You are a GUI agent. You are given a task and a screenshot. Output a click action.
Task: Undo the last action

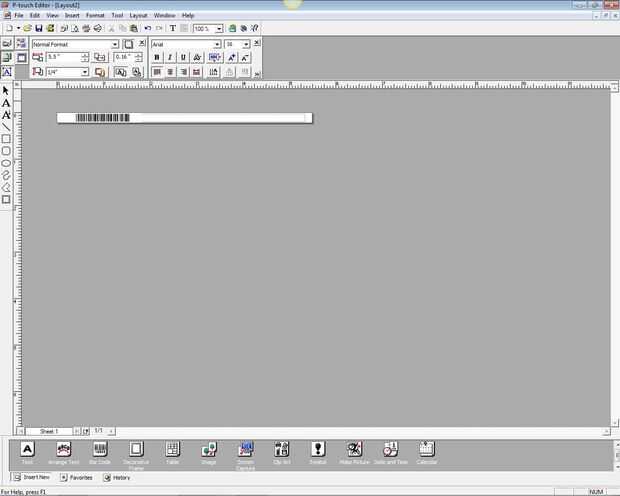[x=147, y=28]
